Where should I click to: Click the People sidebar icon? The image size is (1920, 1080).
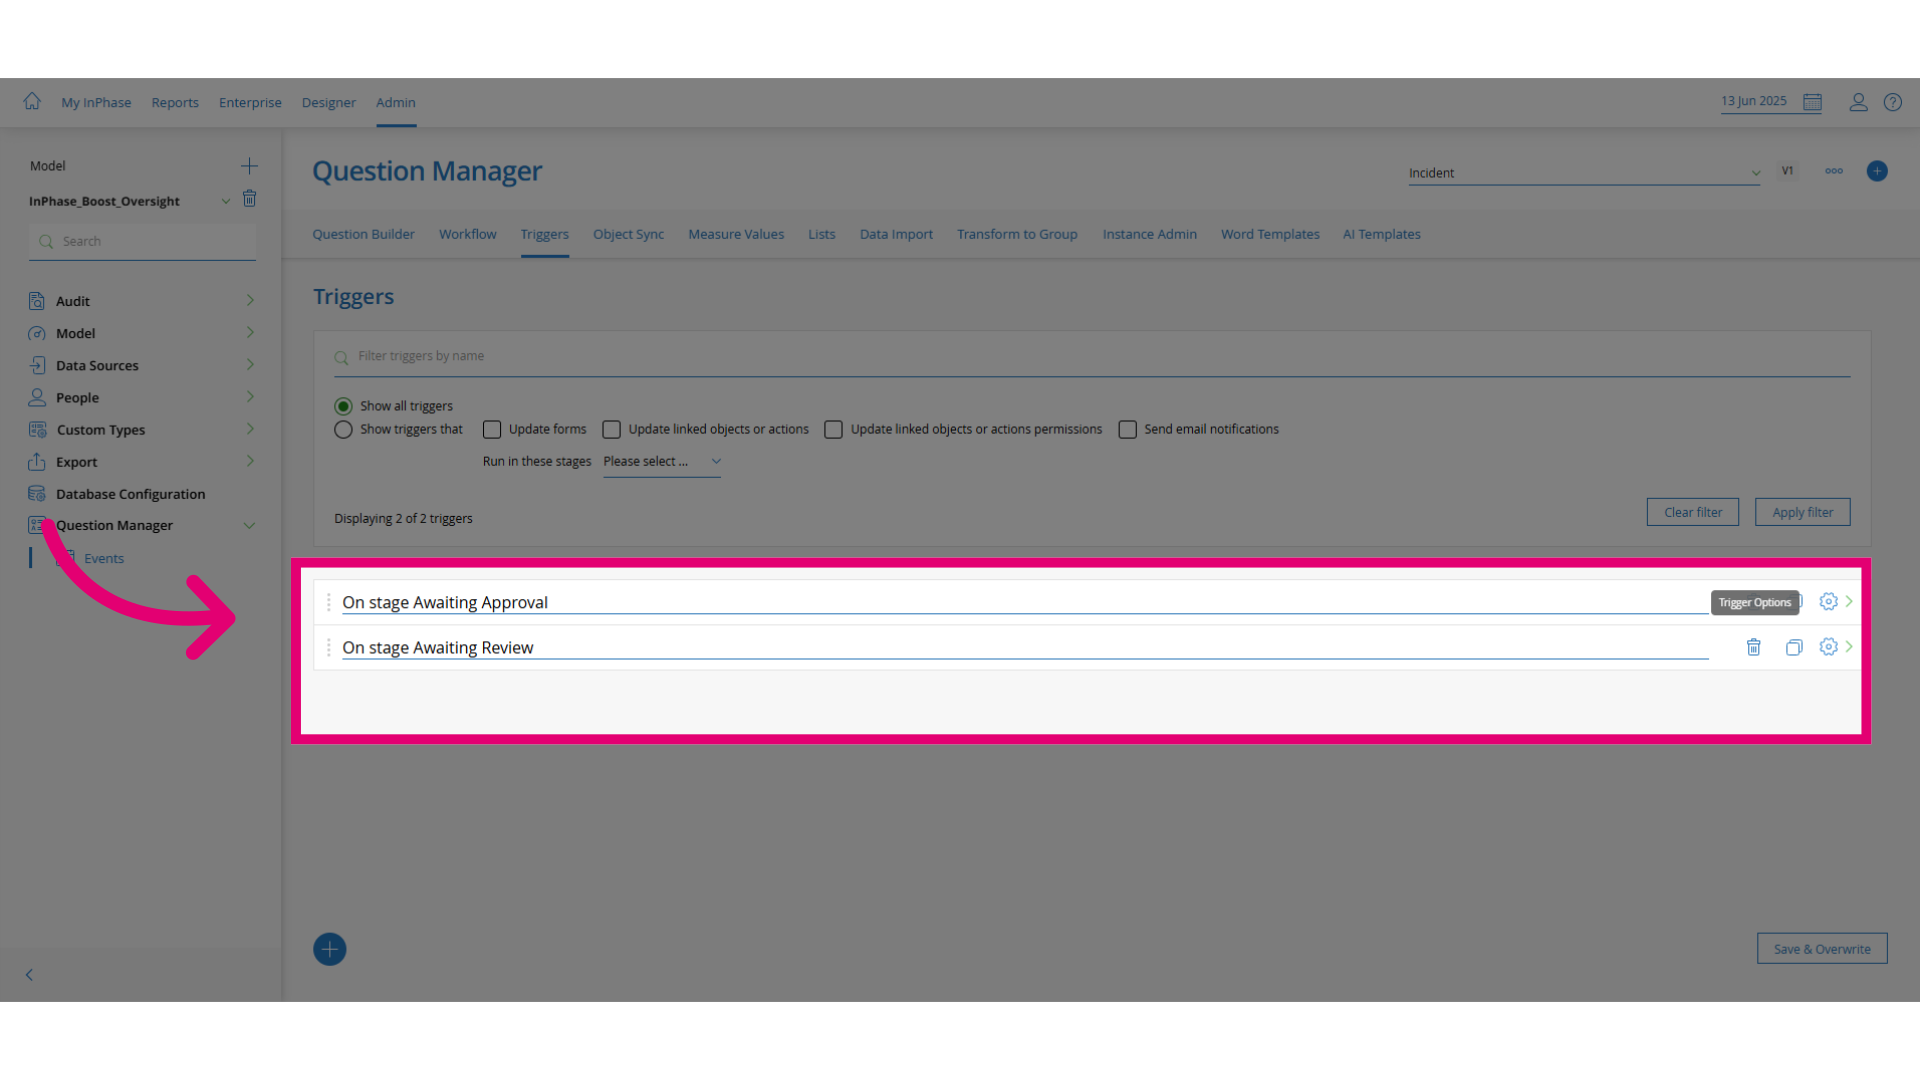(x=37, y=397)
